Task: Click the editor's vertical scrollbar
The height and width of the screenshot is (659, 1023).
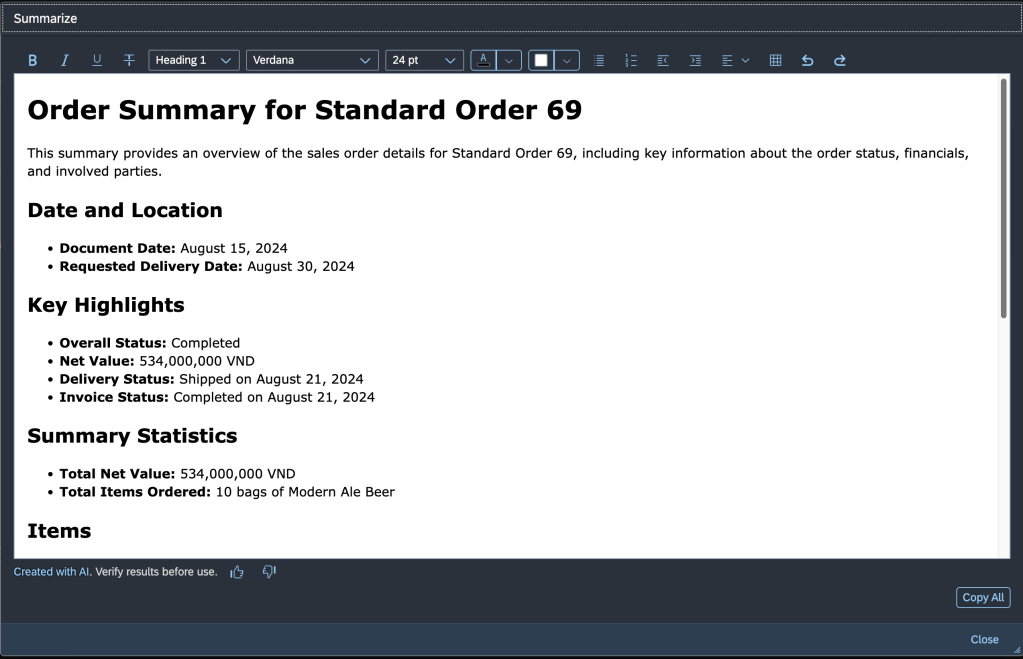Action: pyautogui.click(x=1004, y=200)
